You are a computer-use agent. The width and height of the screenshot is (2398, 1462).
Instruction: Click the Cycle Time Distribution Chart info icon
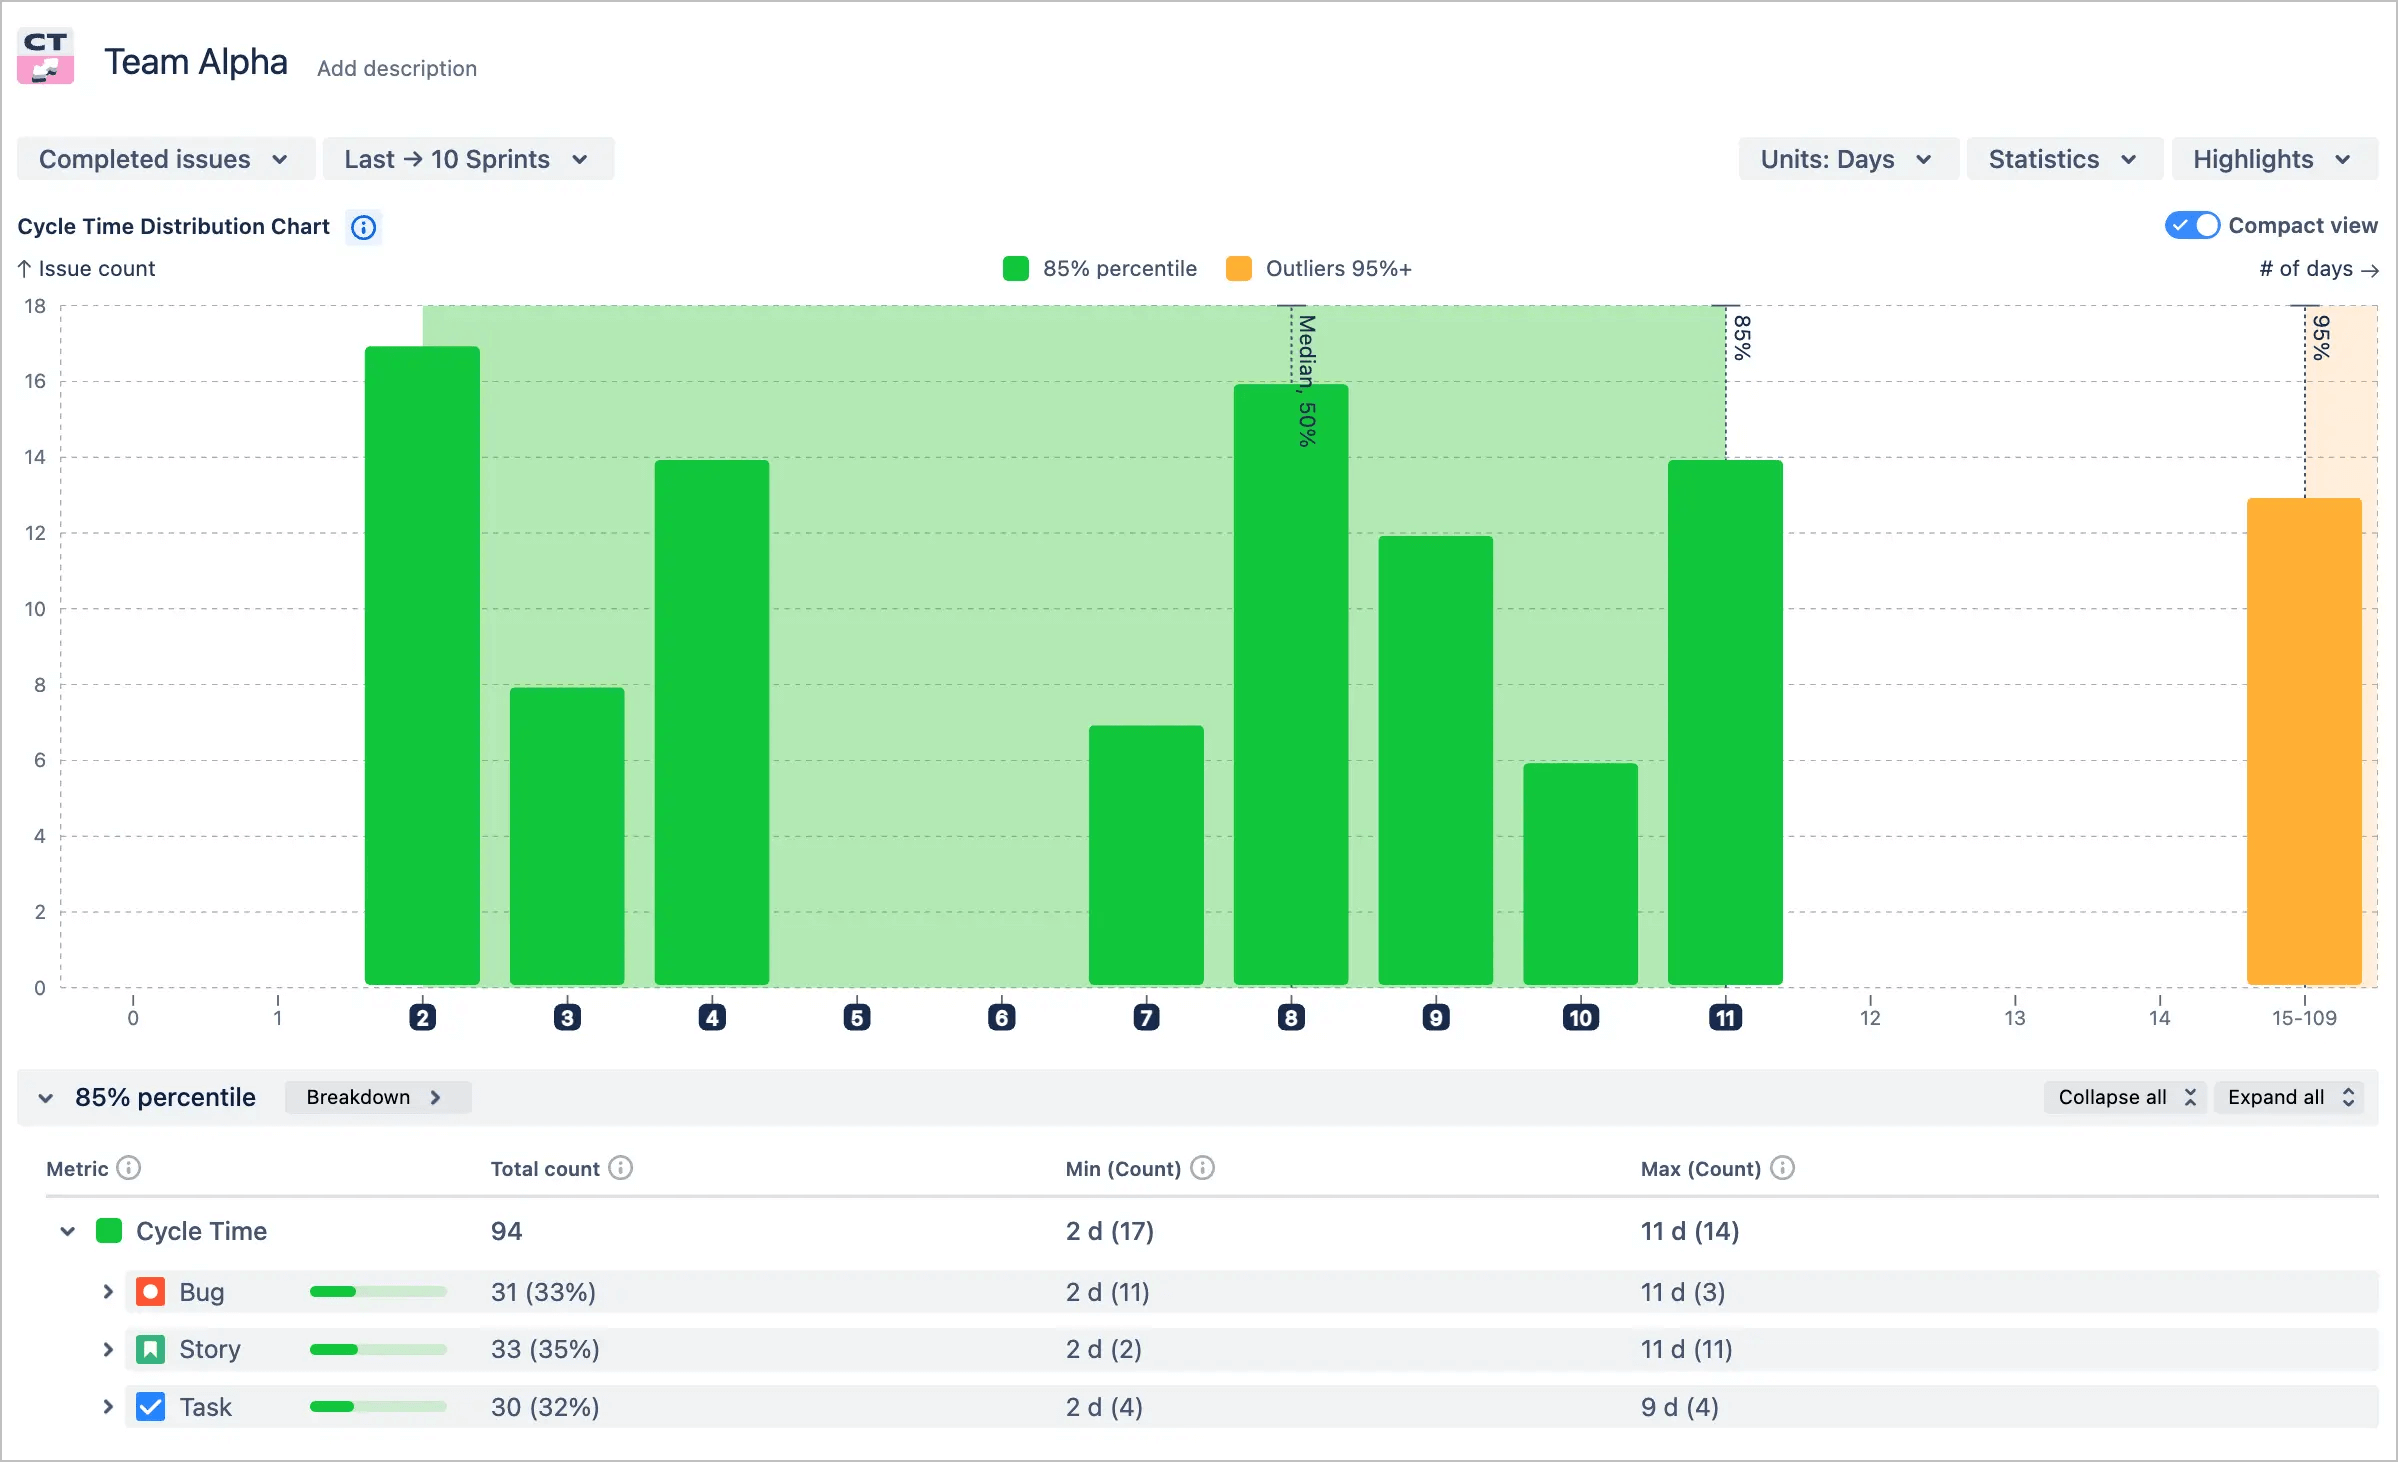(x=362, y=227)
